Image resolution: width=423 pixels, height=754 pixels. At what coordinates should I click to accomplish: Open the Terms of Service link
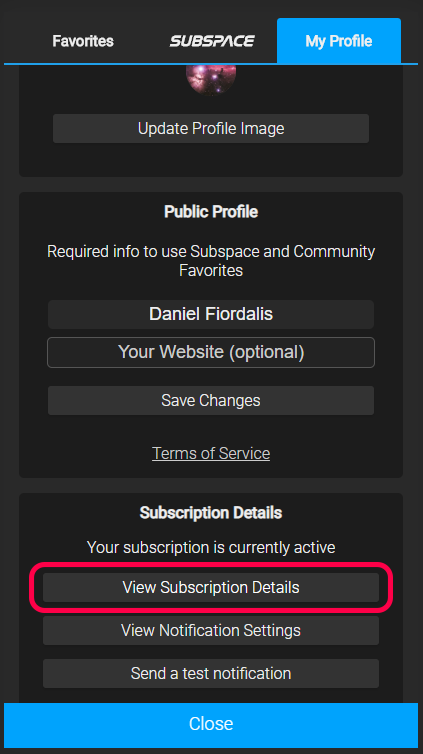click(x=211, y=453)
